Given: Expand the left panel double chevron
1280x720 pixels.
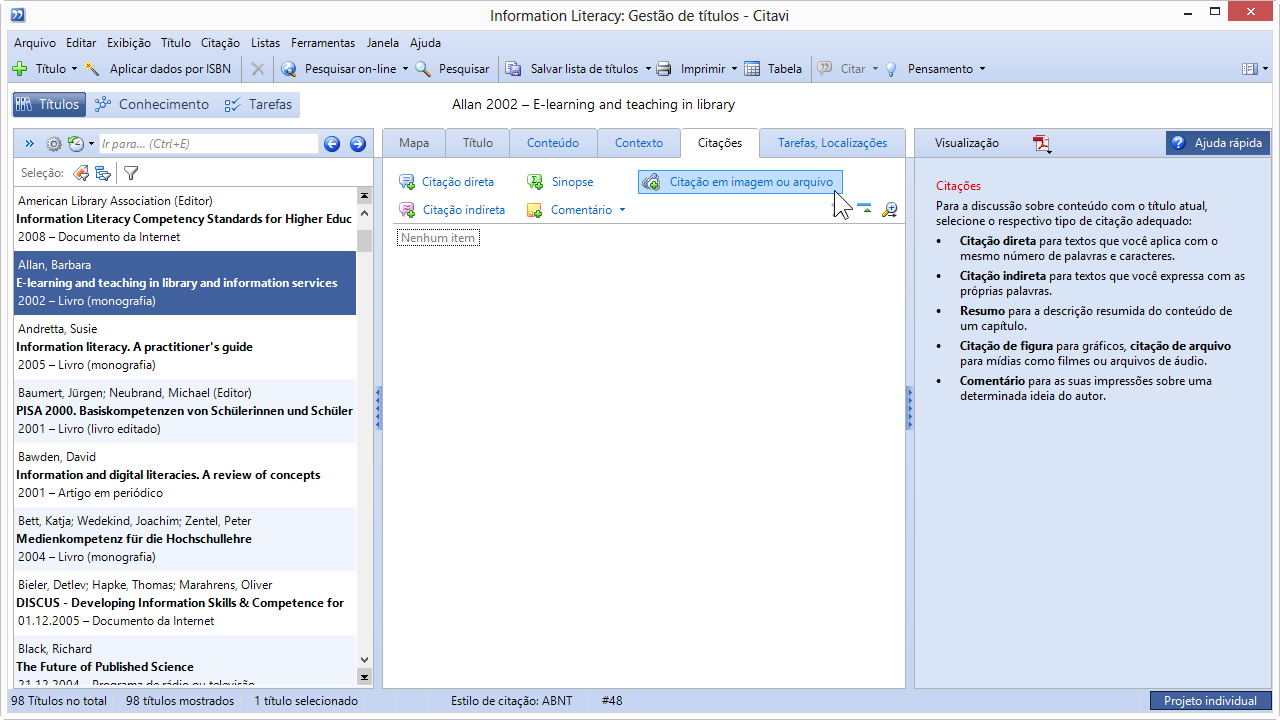Looking at the screenshot, I should 29,144.
